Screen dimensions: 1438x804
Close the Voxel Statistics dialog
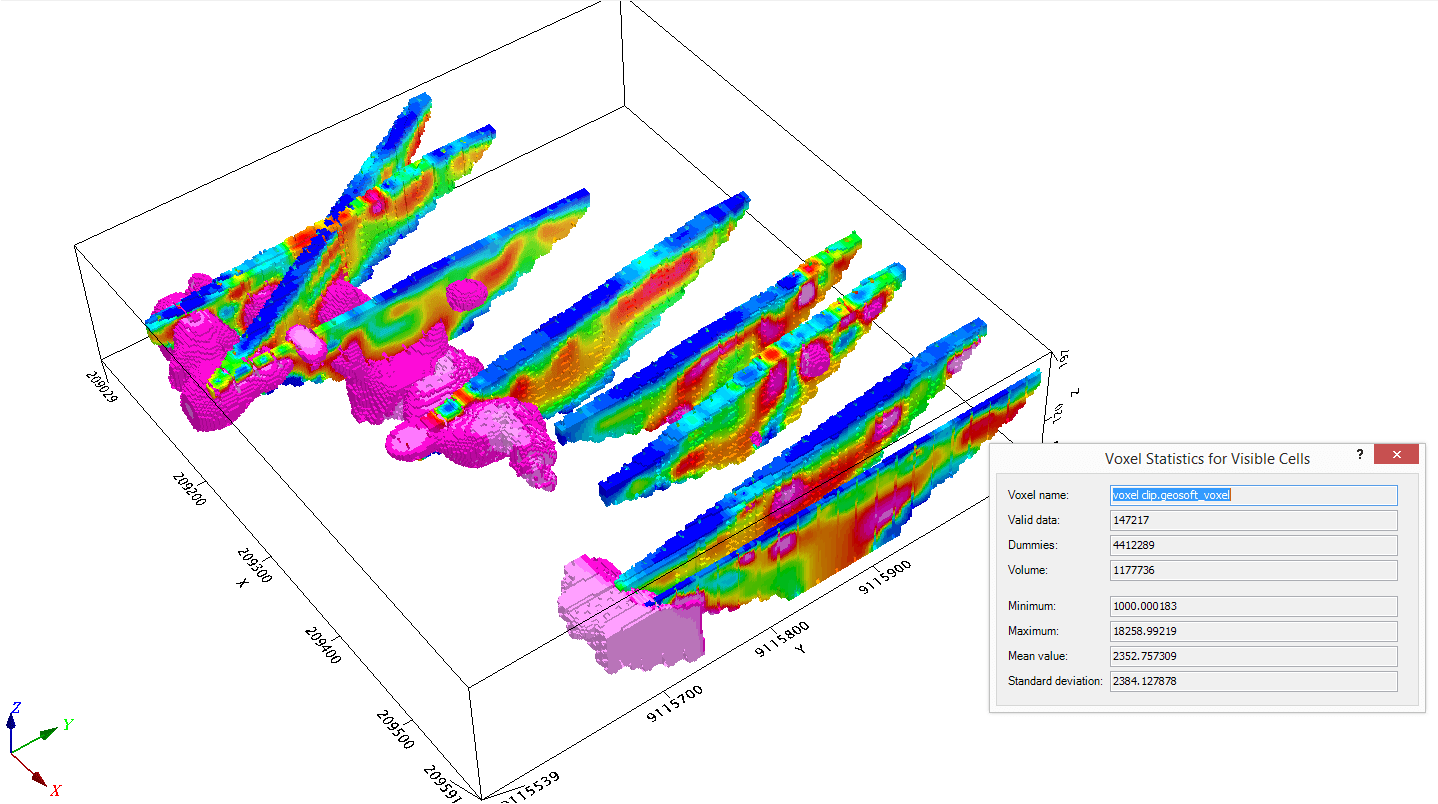coord(1396,455)
